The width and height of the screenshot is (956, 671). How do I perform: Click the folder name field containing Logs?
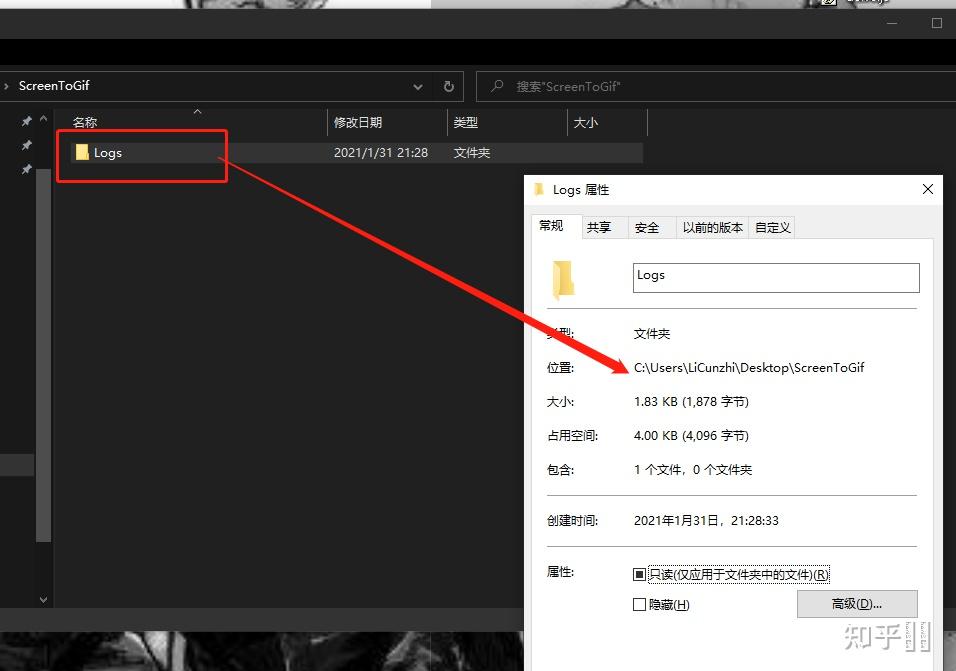[776, 278]
